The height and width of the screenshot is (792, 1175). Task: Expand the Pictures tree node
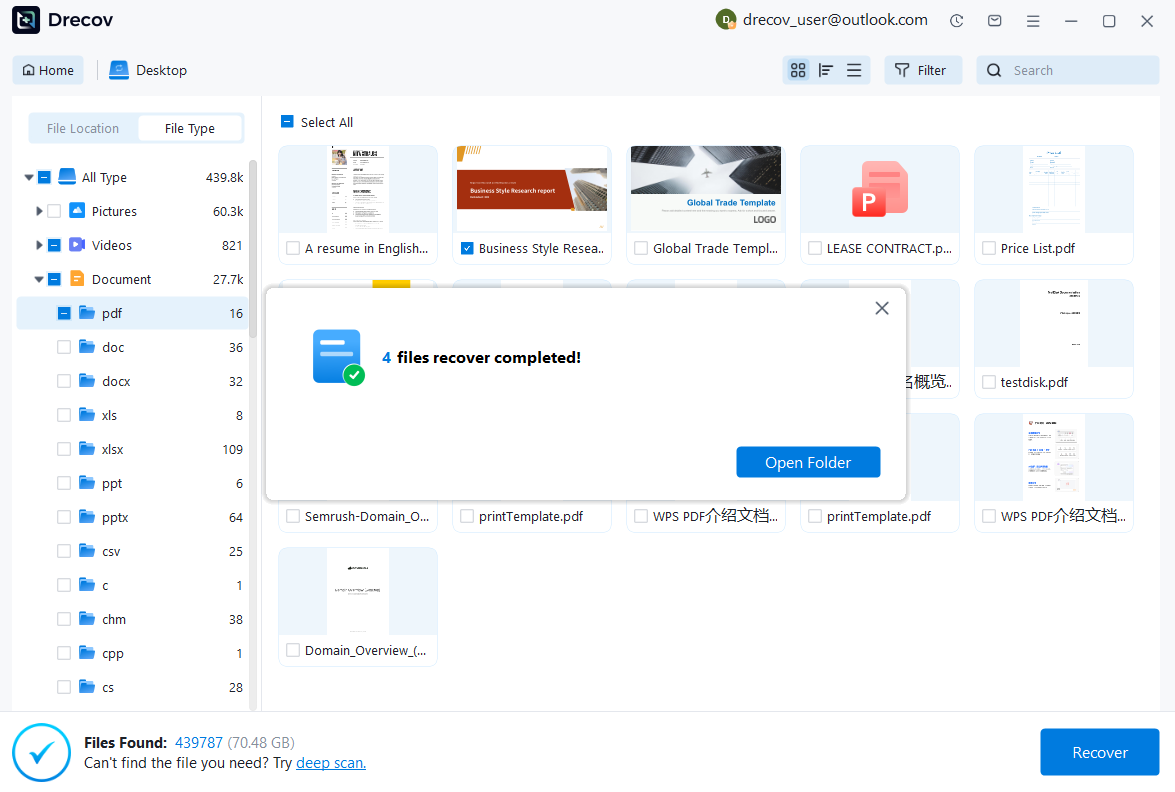click(x=39, y=211)
